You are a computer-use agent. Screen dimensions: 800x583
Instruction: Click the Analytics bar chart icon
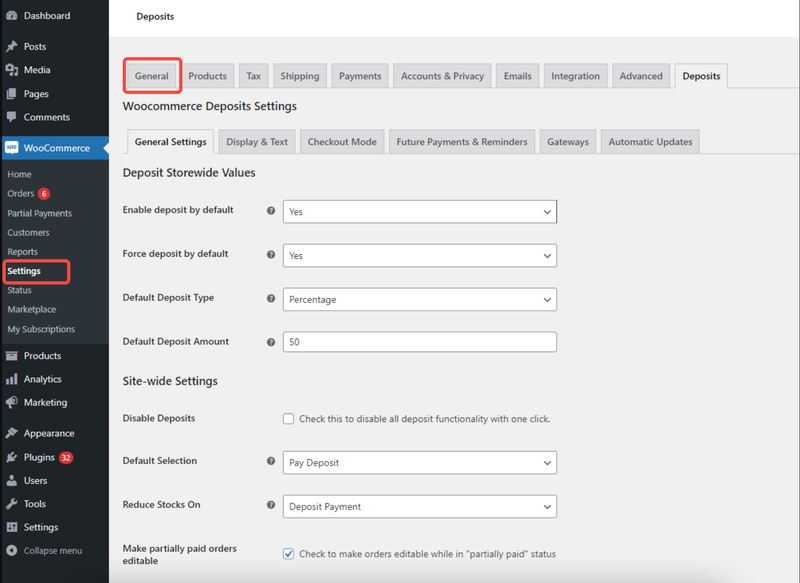12,379
